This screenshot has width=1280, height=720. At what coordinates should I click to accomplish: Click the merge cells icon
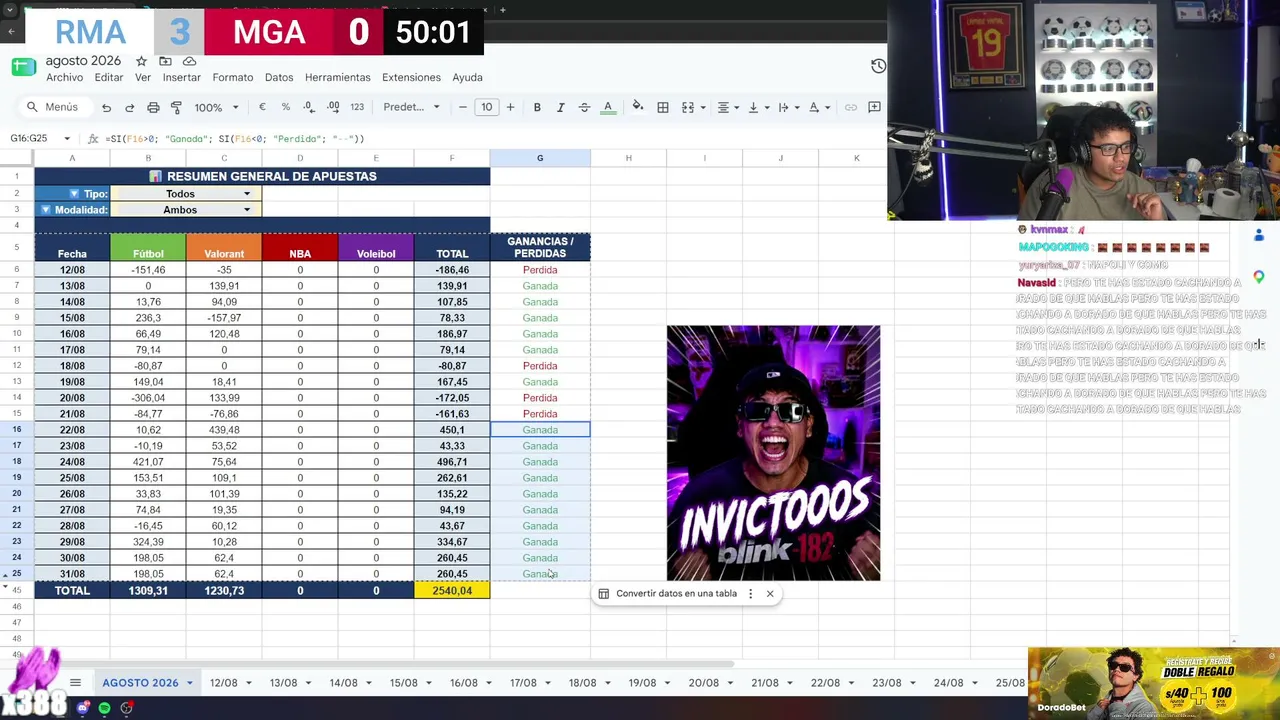(688, 108)
